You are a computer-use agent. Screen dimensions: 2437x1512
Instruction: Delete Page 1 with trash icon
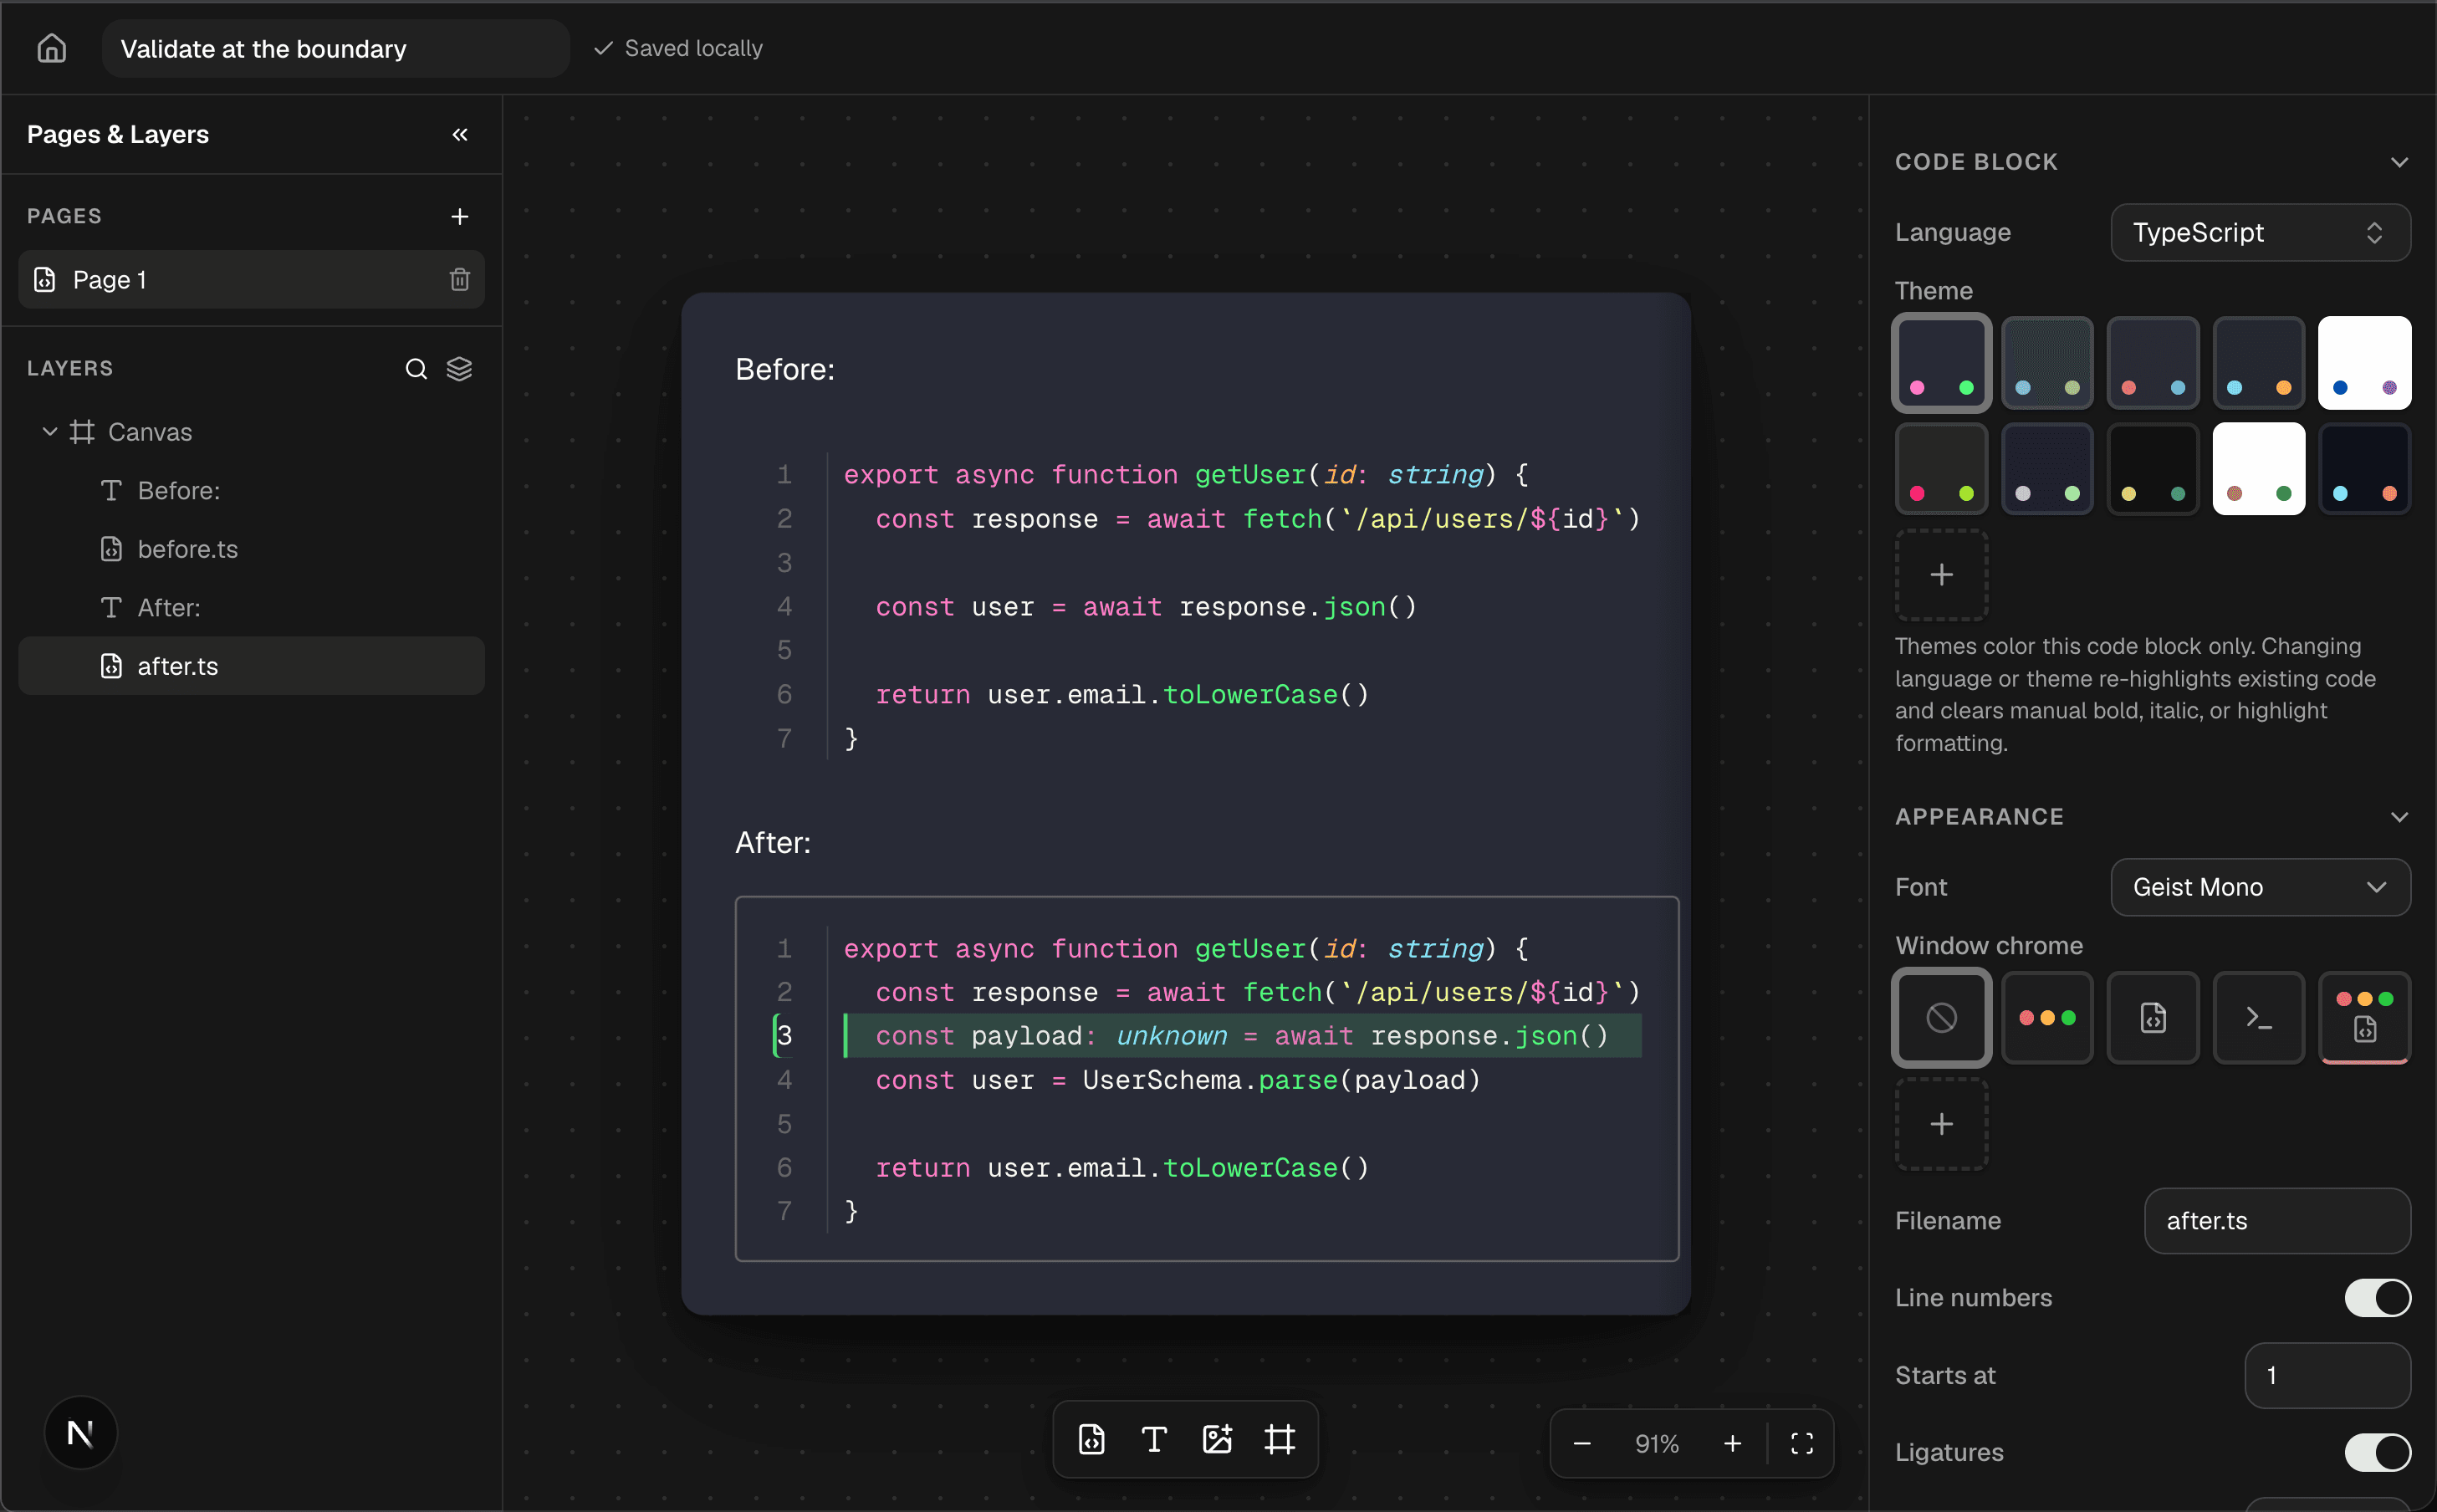pyautogui.click(x=459, y=279)
